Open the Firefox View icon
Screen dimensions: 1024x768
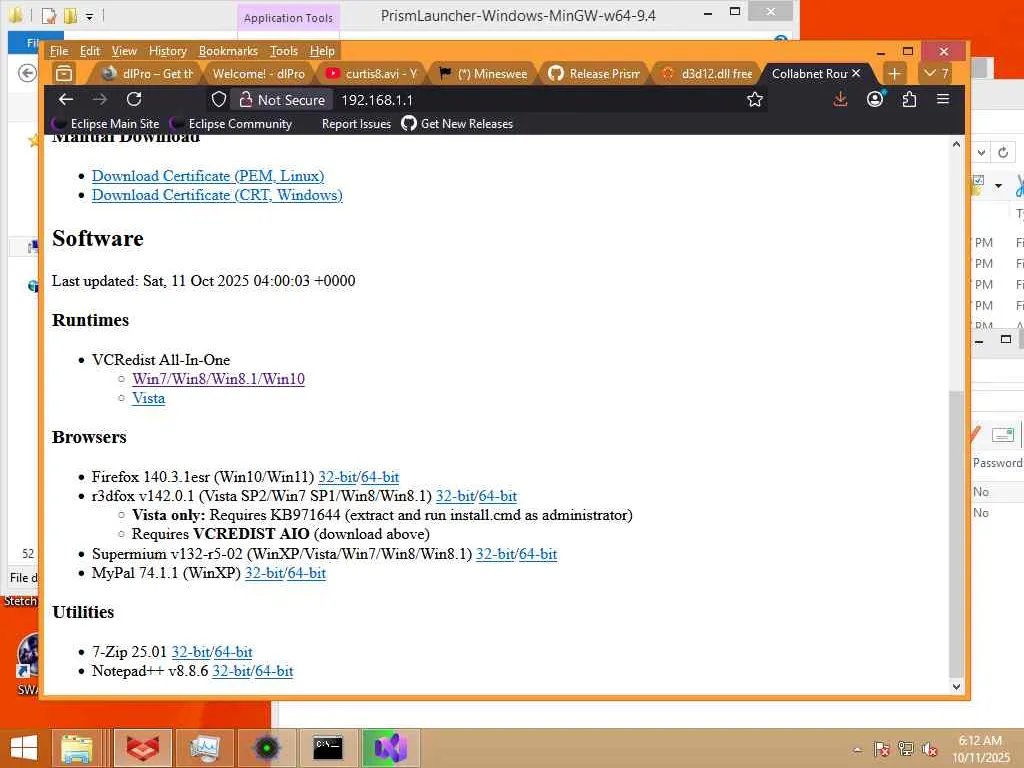click(64, 74)
